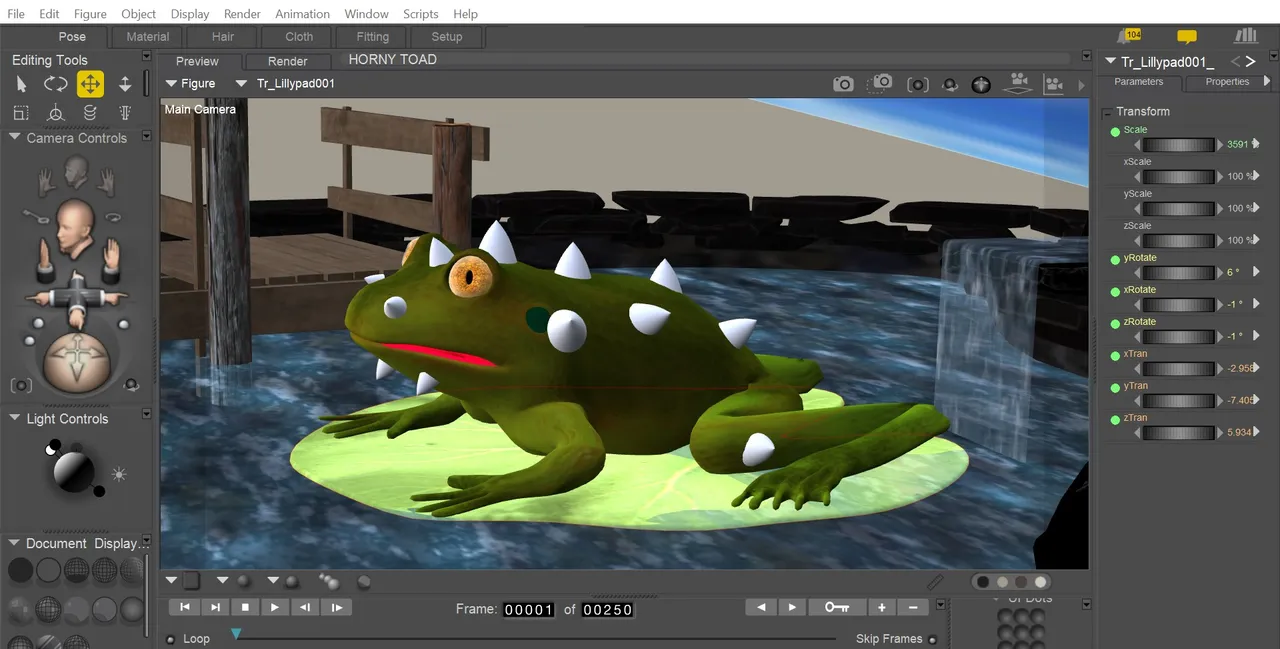Switch to the Cloth room tab

299,37
